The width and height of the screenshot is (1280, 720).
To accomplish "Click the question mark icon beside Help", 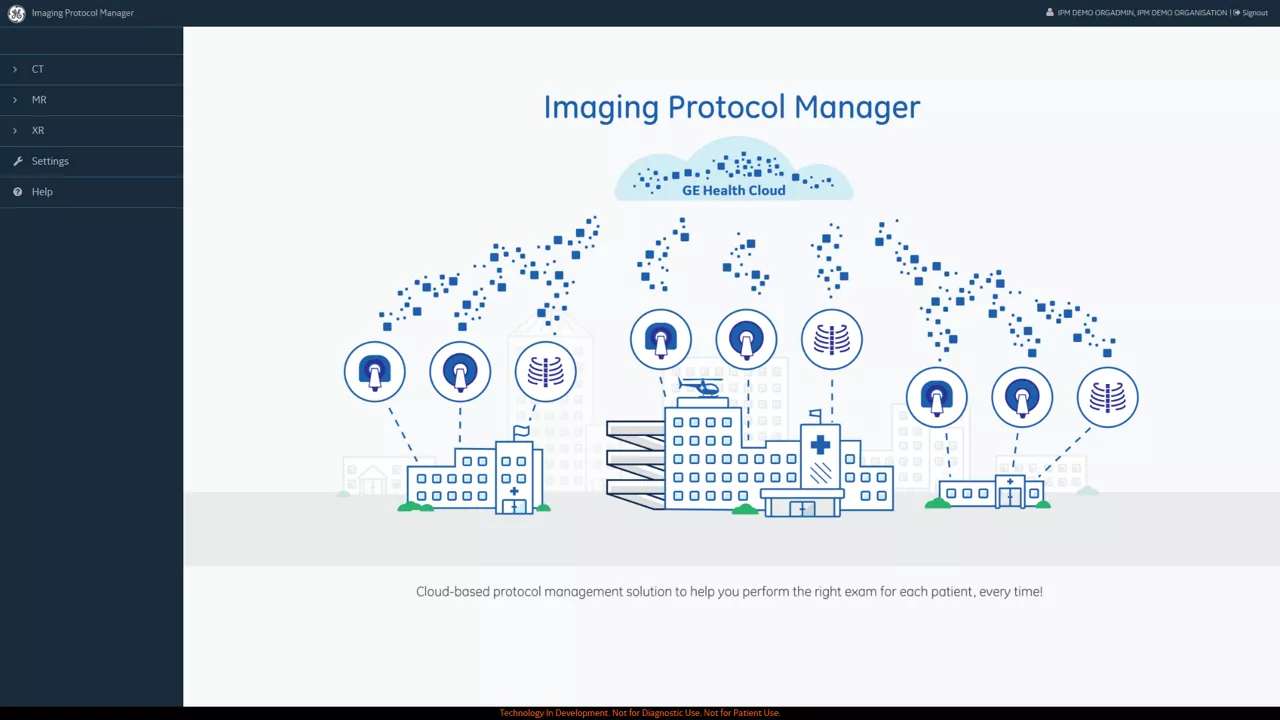I will [17, 192].
